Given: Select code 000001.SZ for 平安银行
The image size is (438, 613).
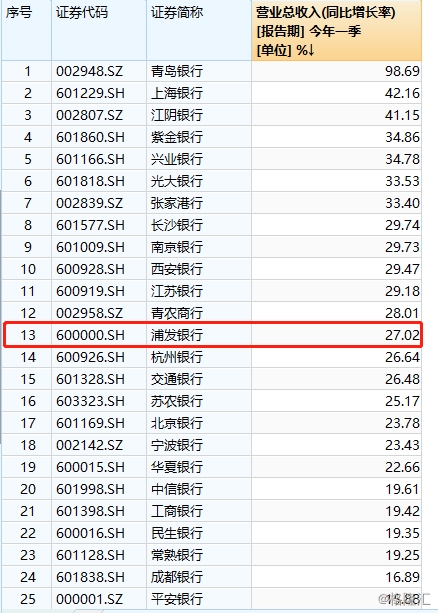Looking at the screenshot, I should (89, 599).
